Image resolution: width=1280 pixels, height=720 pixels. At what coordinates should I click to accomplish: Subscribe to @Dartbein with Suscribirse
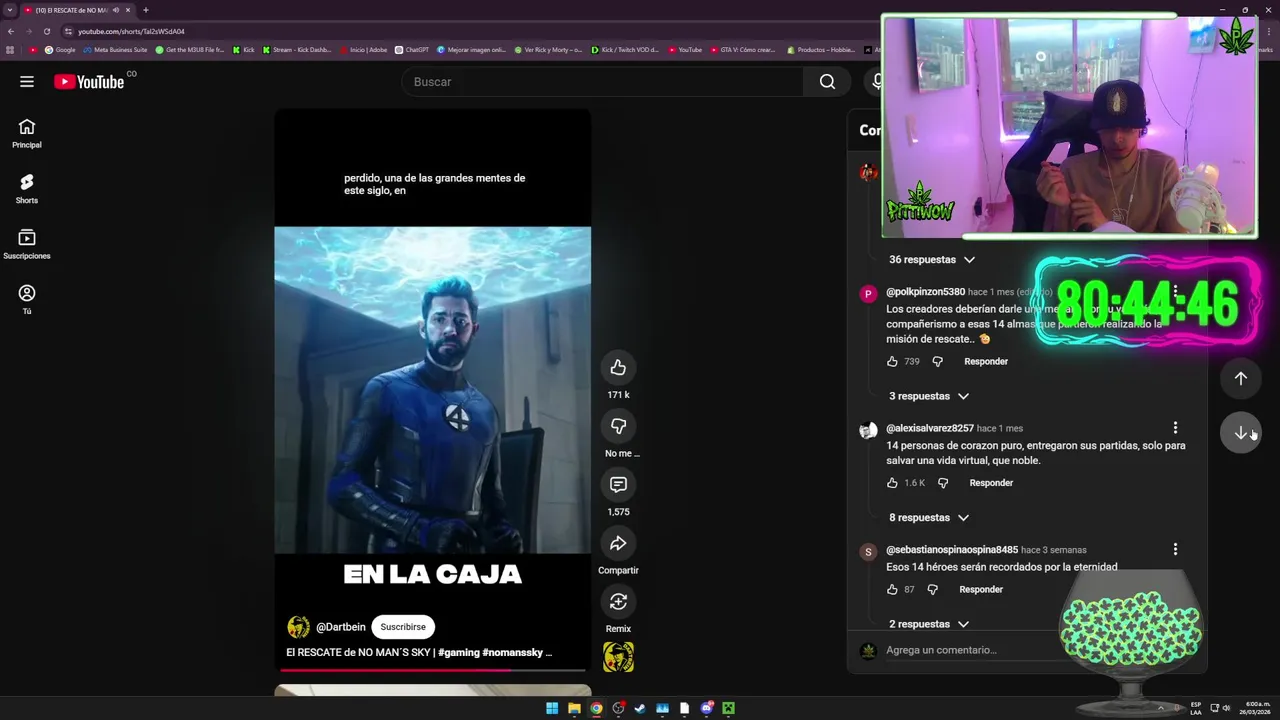pos(403,627)
